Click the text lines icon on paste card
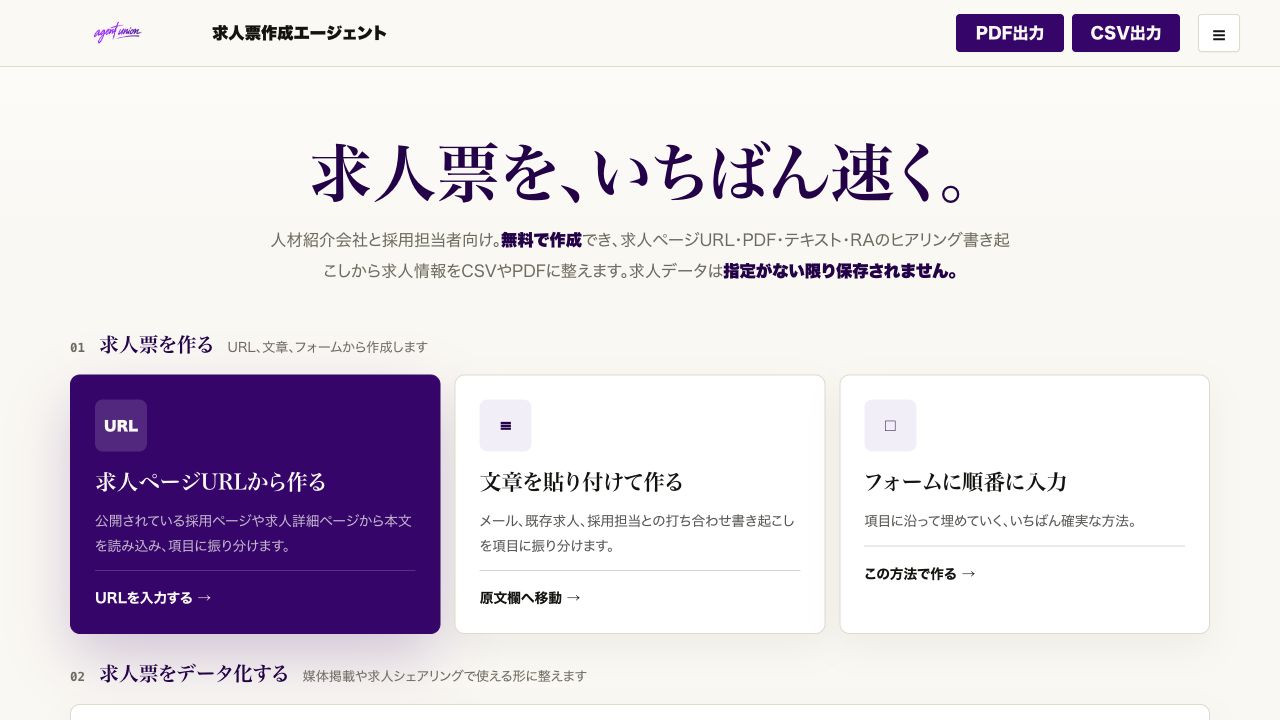Screen dimensions: 1280x720 click(x=505, y=425)
